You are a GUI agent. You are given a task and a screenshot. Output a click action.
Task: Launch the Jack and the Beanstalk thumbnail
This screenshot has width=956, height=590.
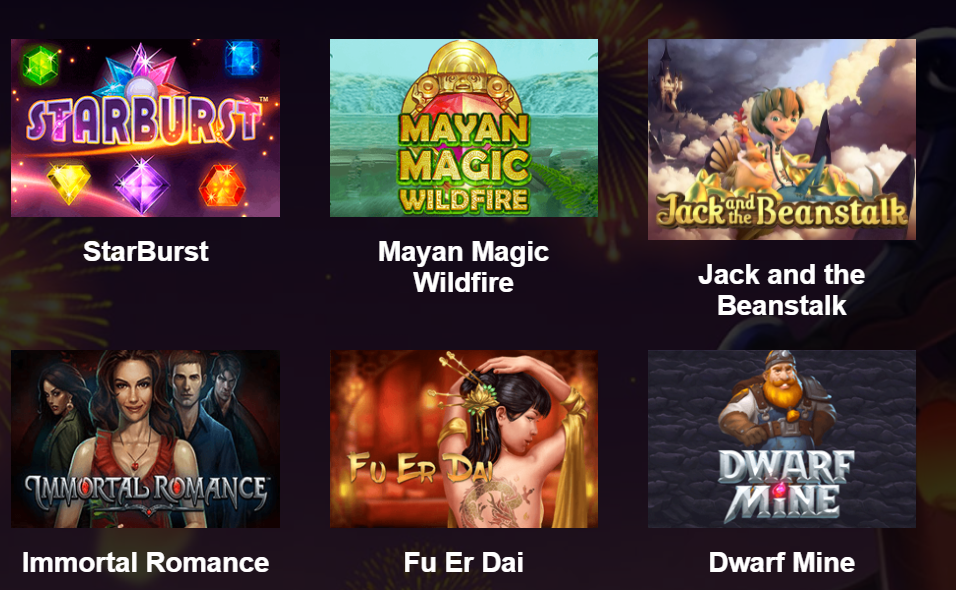pyautogui.click(x=782, y=139)
